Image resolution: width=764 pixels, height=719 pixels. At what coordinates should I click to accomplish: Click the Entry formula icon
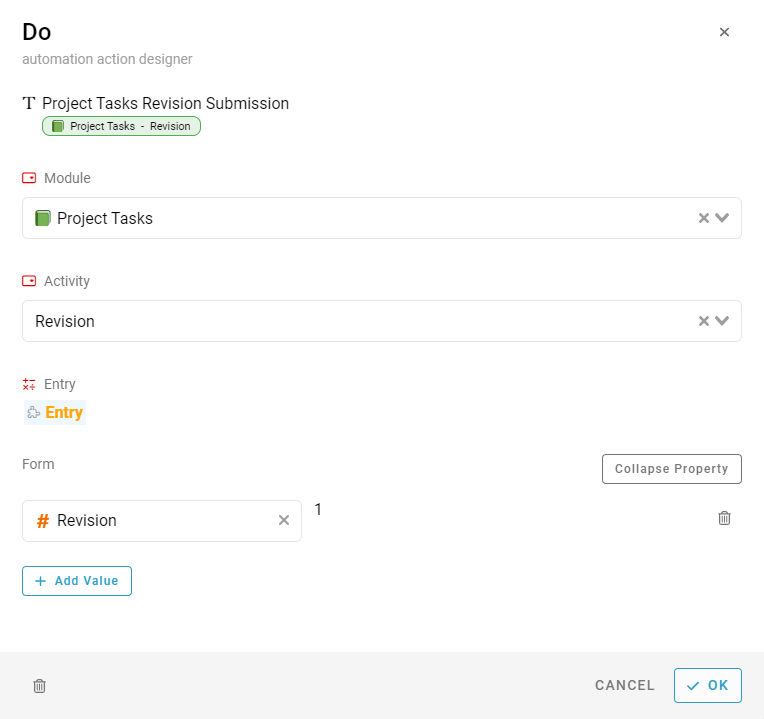coord(29,384)
